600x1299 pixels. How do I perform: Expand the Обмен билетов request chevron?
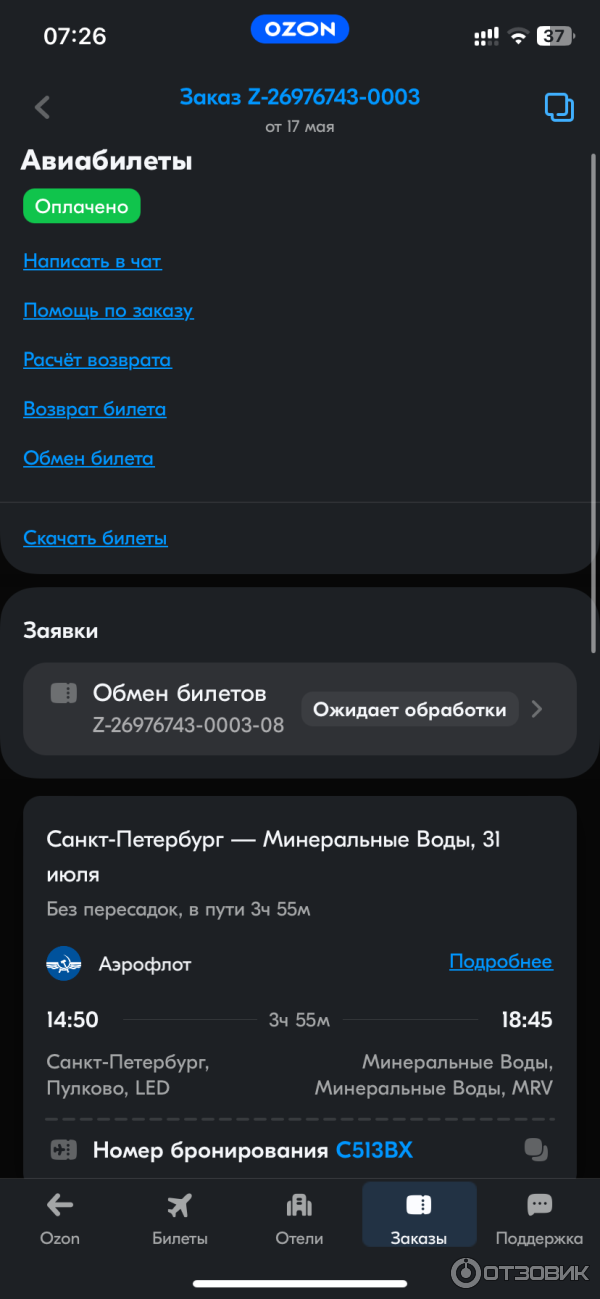pyautogui.click(x=538, y=709)
